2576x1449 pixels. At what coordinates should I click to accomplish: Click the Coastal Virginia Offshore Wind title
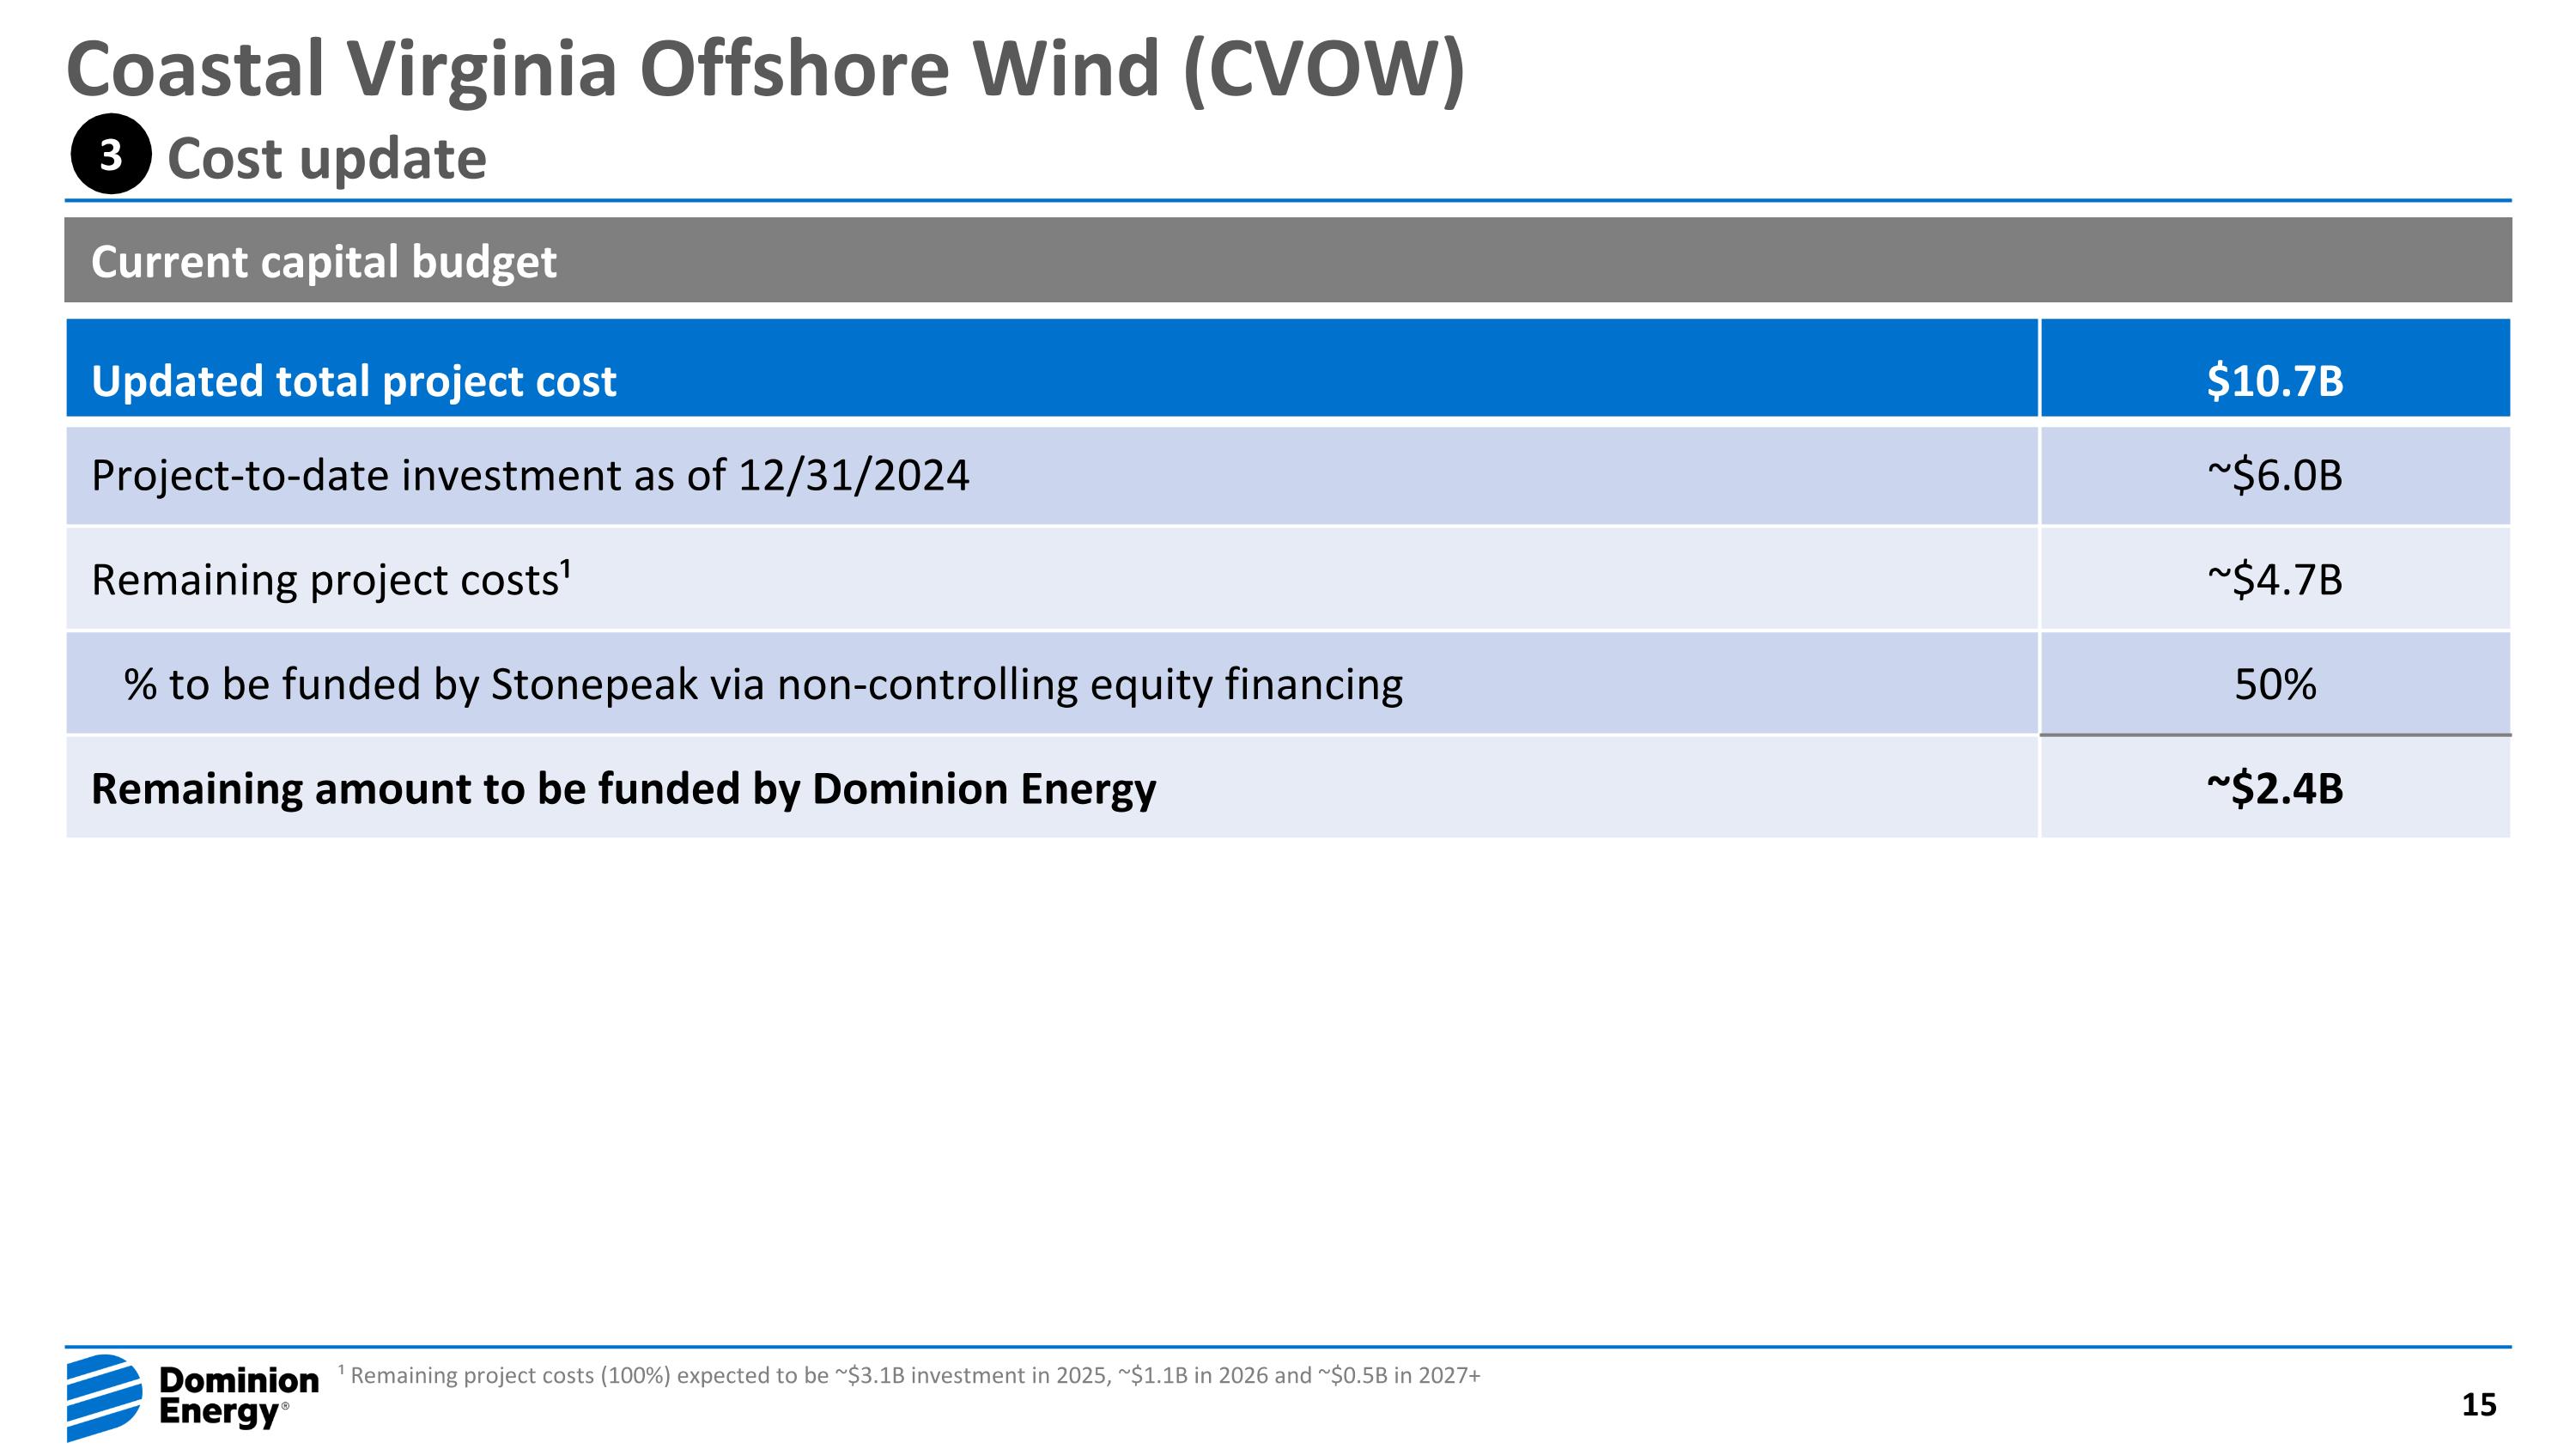click(x=764, y=68)
